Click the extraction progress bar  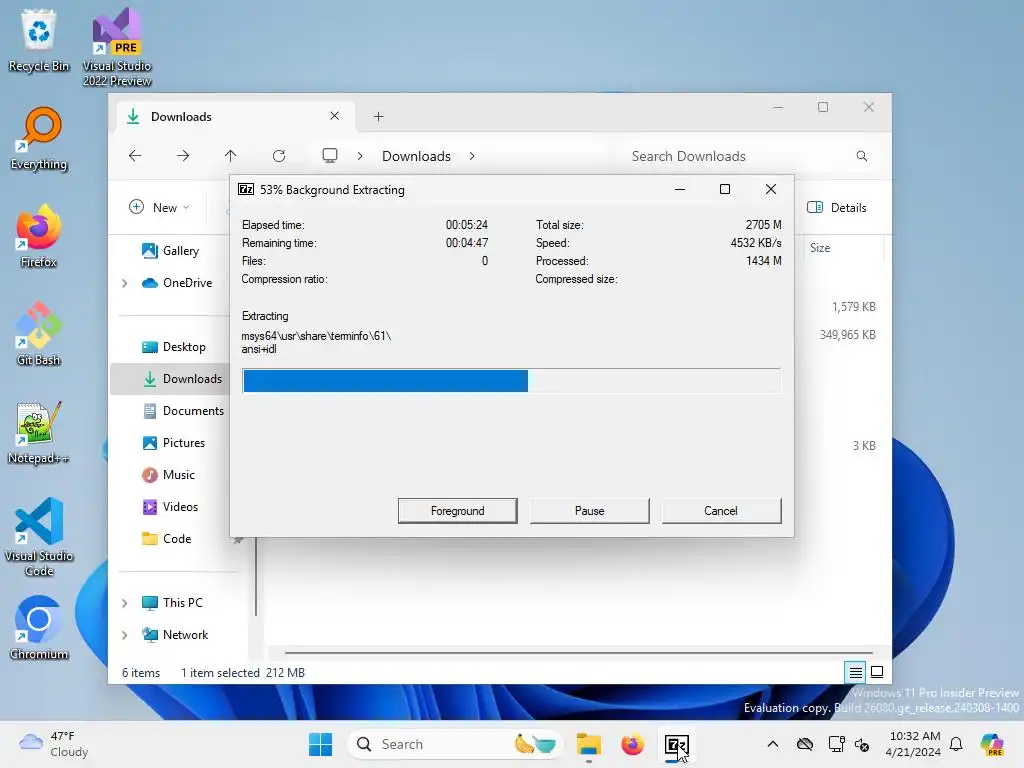pos(511,381)
